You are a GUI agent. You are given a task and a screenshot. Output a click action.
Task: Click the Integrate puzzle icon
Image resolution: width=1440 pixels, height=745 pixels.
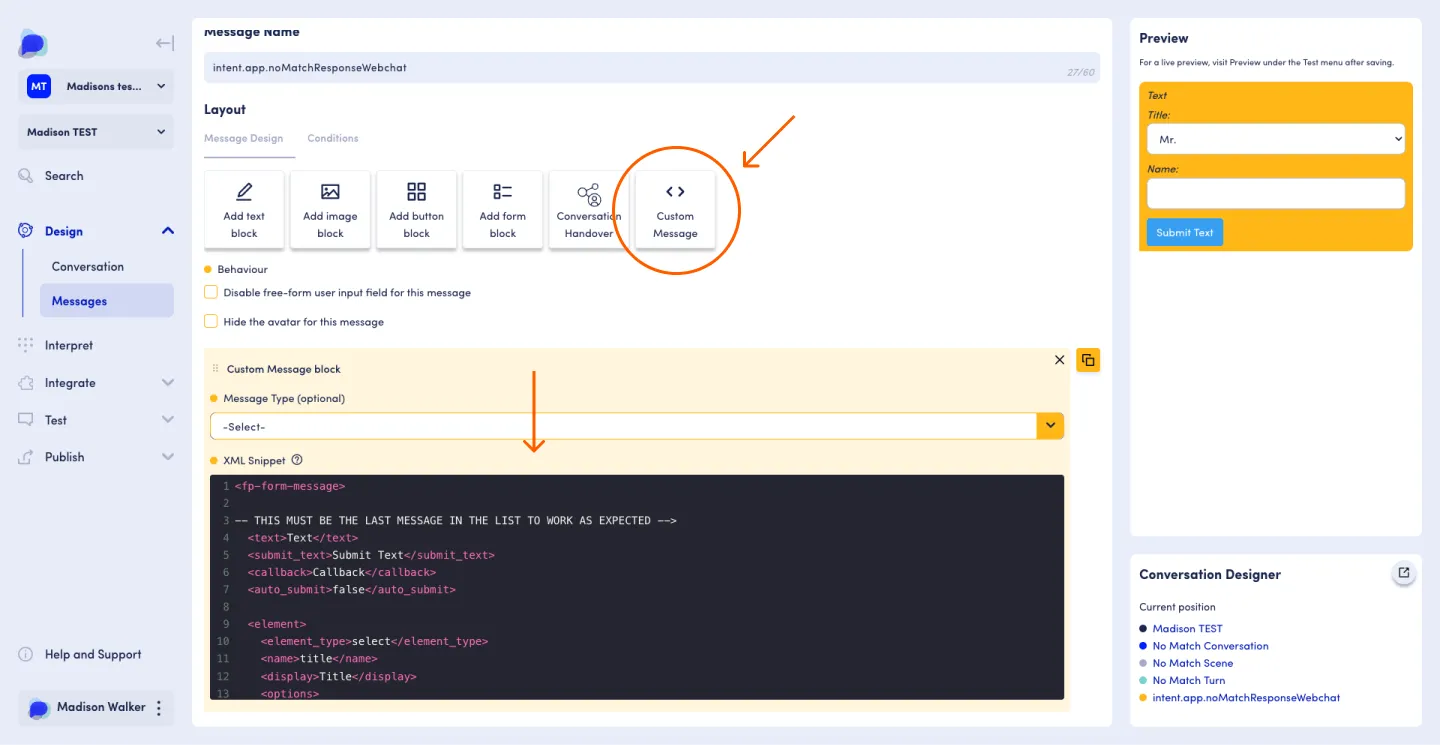(x=26, y=383)
